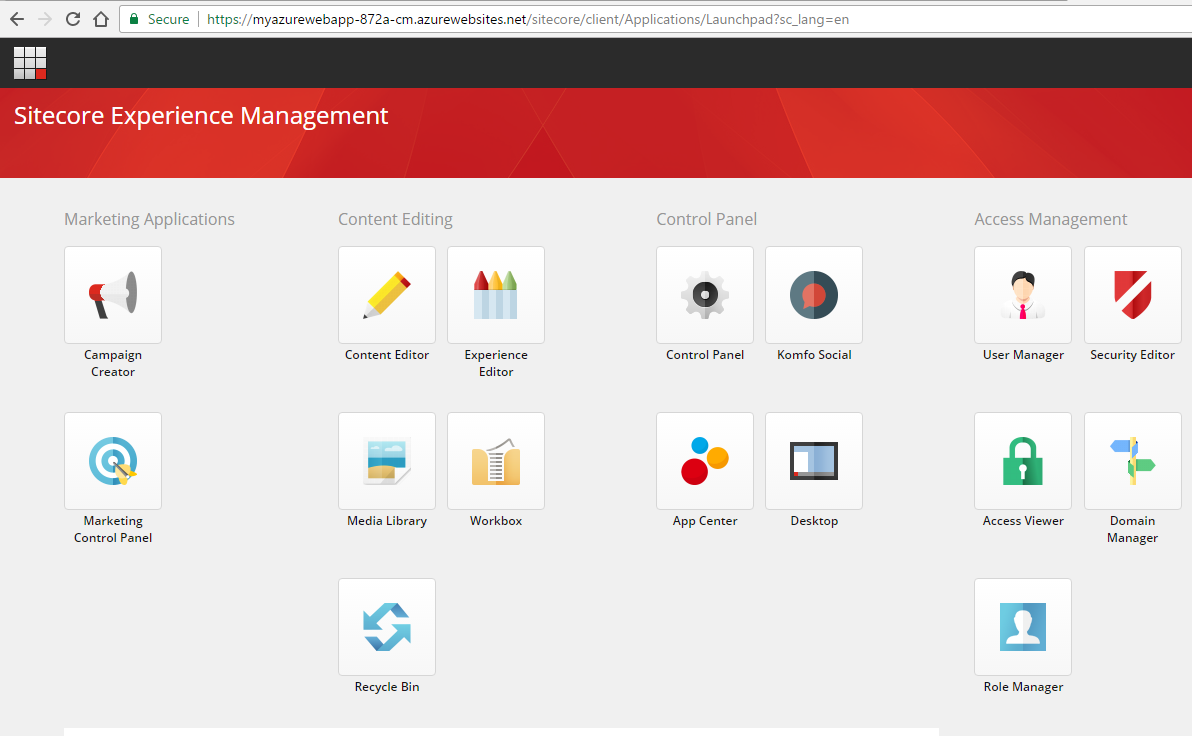Open the User Manager icon
The width and height of the screenshot is (1192, 736).
[x=1022, y=295]
